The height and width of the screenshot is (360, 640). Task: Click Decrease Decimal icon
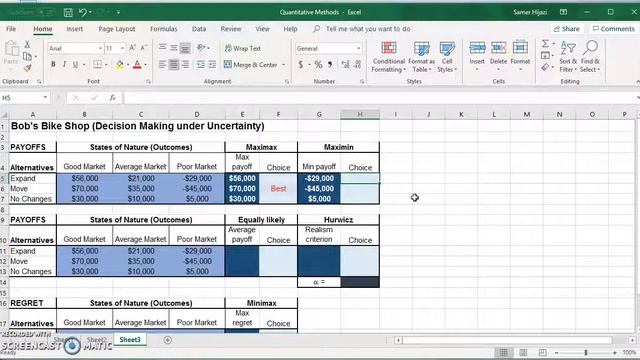click(x=358, y=64)
